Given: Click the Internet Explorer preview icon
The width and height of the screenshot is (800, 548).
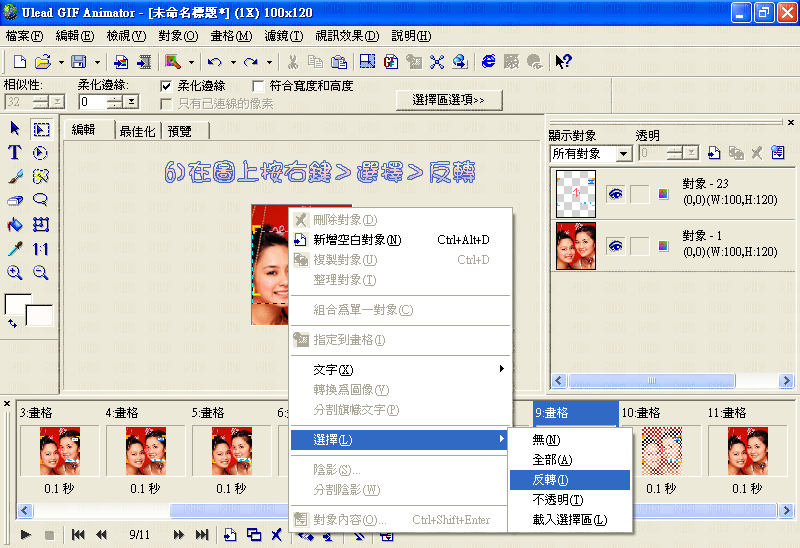Looking at the screenshot, I should 488,62.
